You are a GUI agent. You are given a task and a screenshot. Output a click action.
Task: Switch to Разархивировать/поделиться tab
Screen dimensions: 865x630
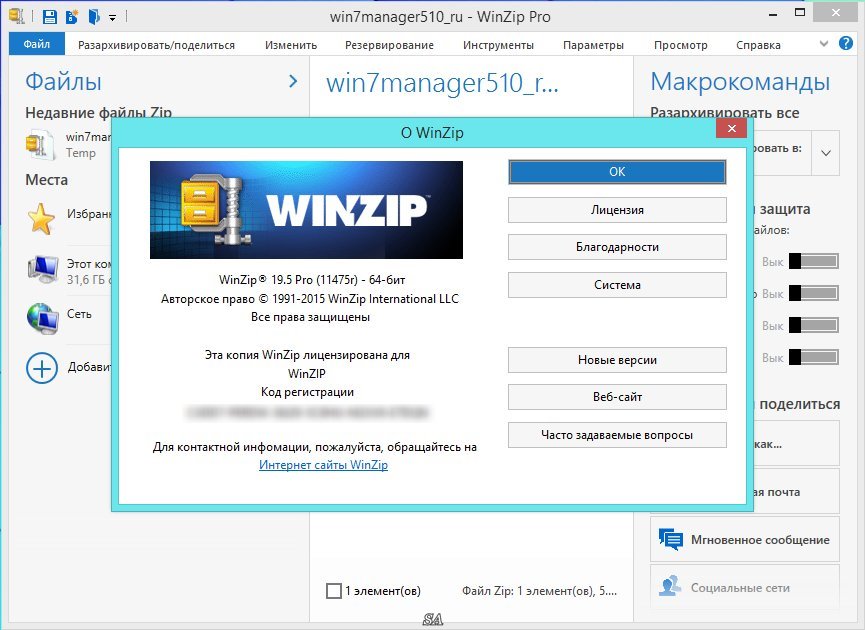click(x=156, y=45)
